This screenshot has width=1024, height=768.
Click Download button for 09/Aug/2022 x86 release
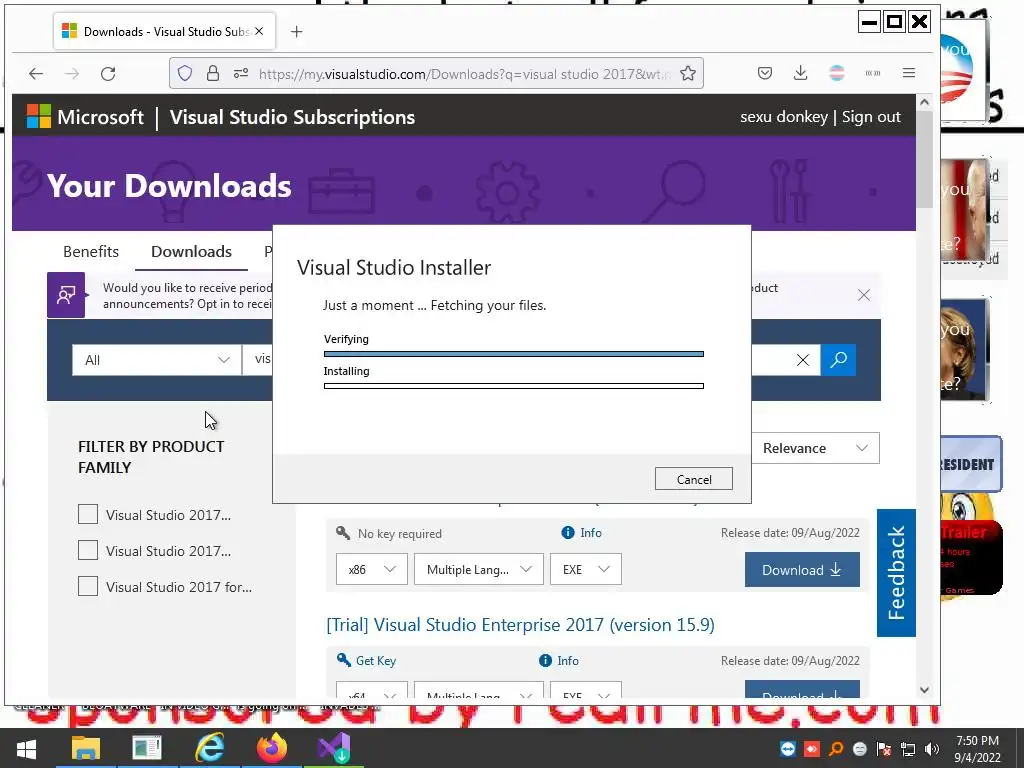802,569
